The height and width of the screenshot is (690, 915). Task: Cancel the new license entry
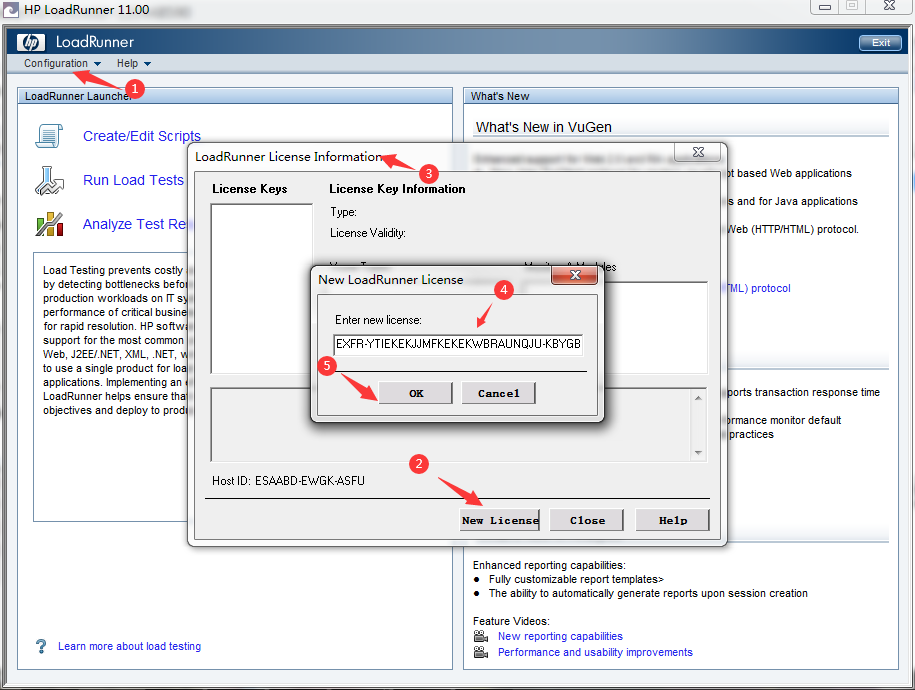click(498, 393)
